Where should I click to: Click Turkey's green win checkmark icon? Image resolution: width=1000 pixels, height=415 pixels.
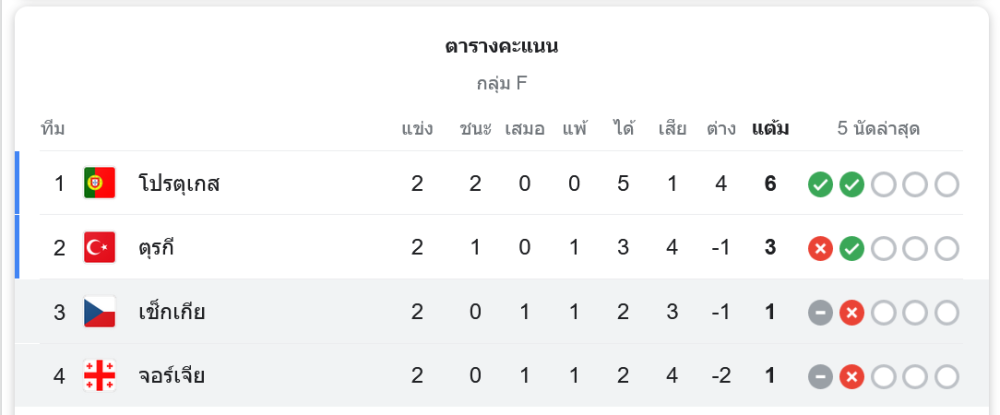point(852,248)
